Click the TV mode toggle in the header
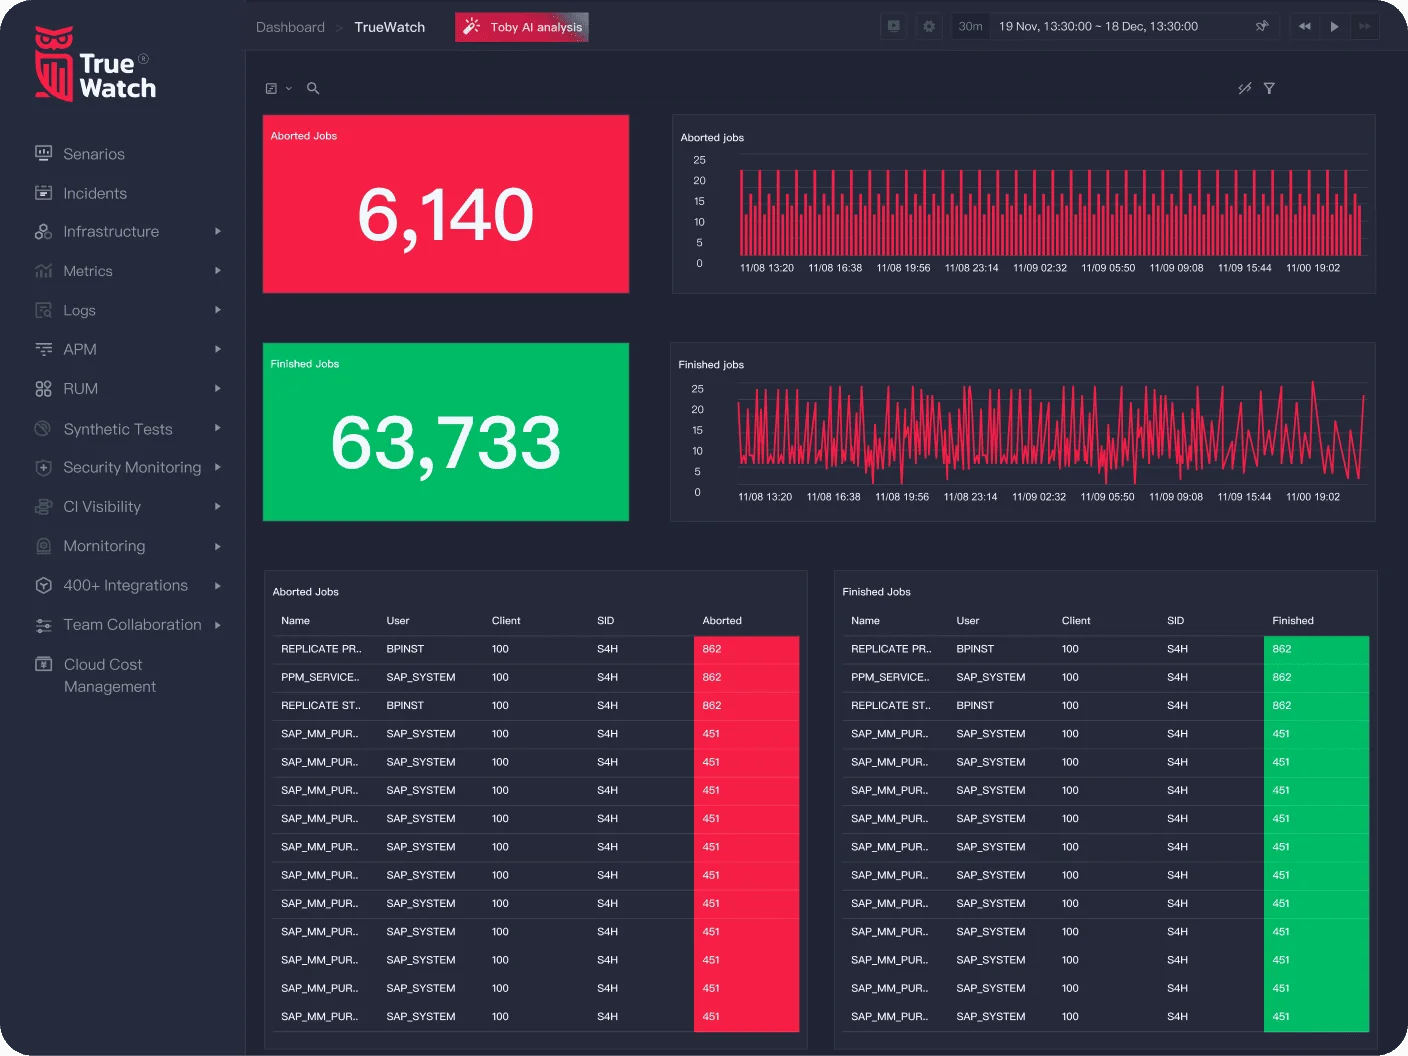 point(893,26)
